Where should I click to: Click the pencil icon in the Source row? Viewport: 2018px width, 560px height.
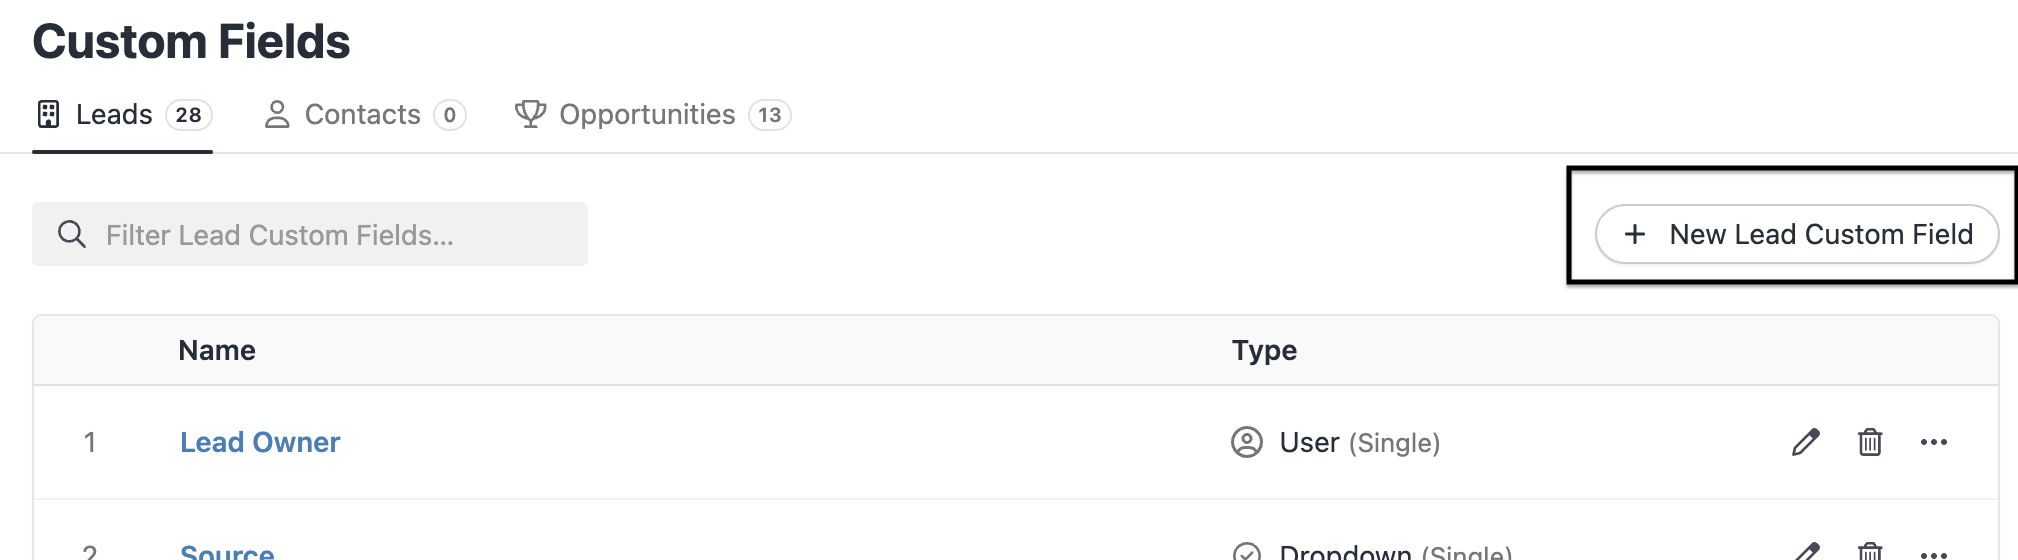tap(1805, 551)
